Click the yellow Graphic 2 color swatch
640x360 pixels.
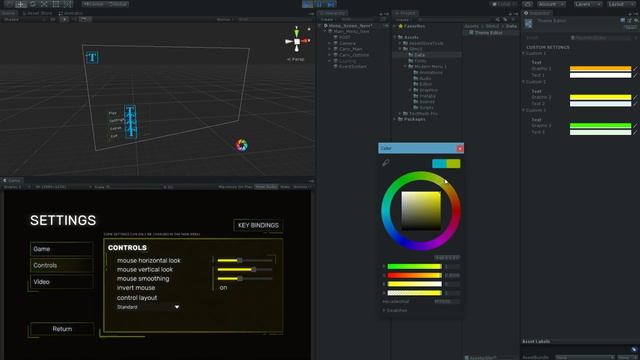600,97
